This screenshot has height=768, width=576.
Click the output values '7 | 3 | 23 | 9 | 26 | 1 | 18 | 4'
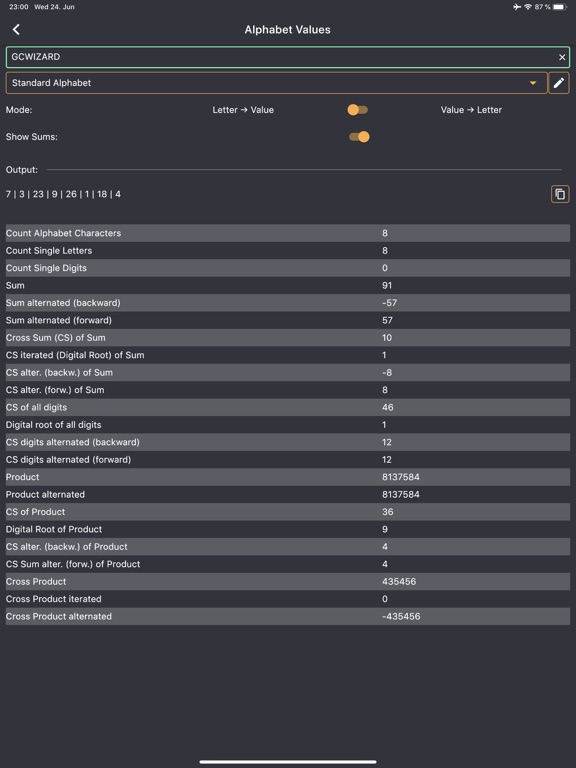tap(63, 194)
